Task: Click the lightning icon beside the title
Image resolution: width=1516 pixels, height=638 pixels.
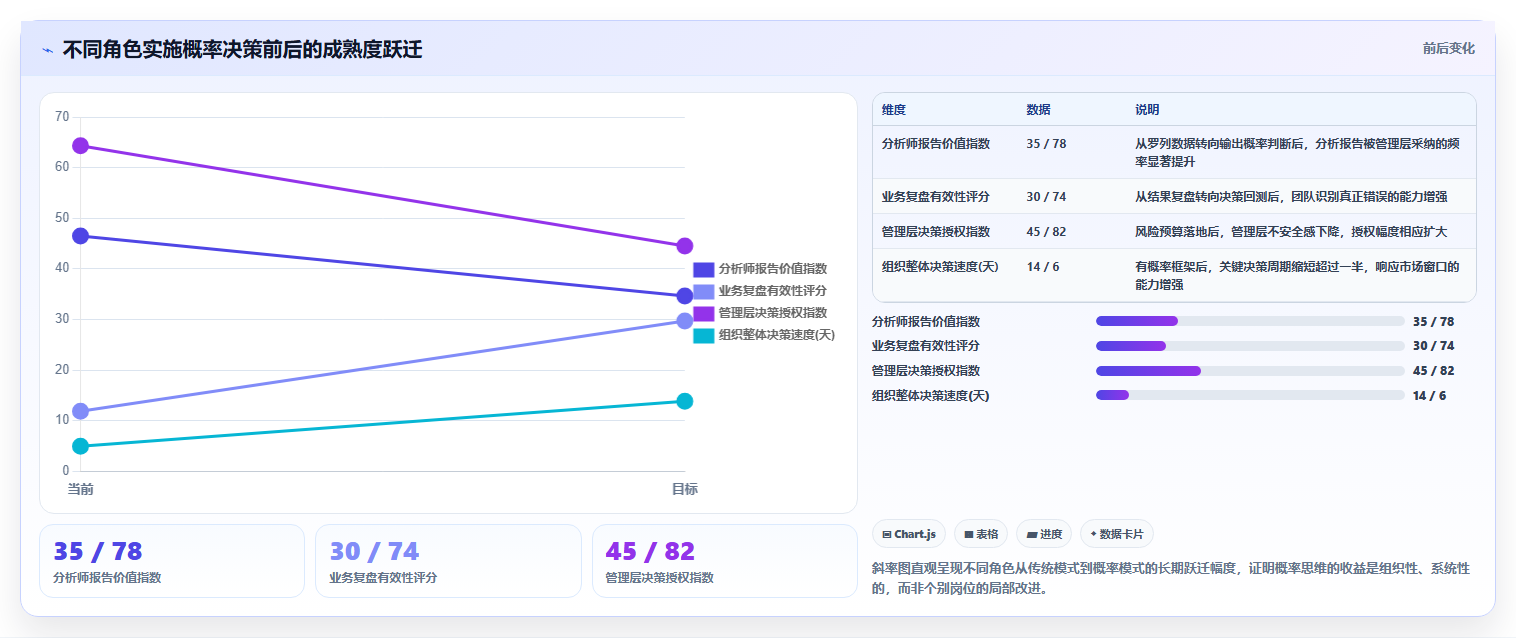Action: coord(47,50)
